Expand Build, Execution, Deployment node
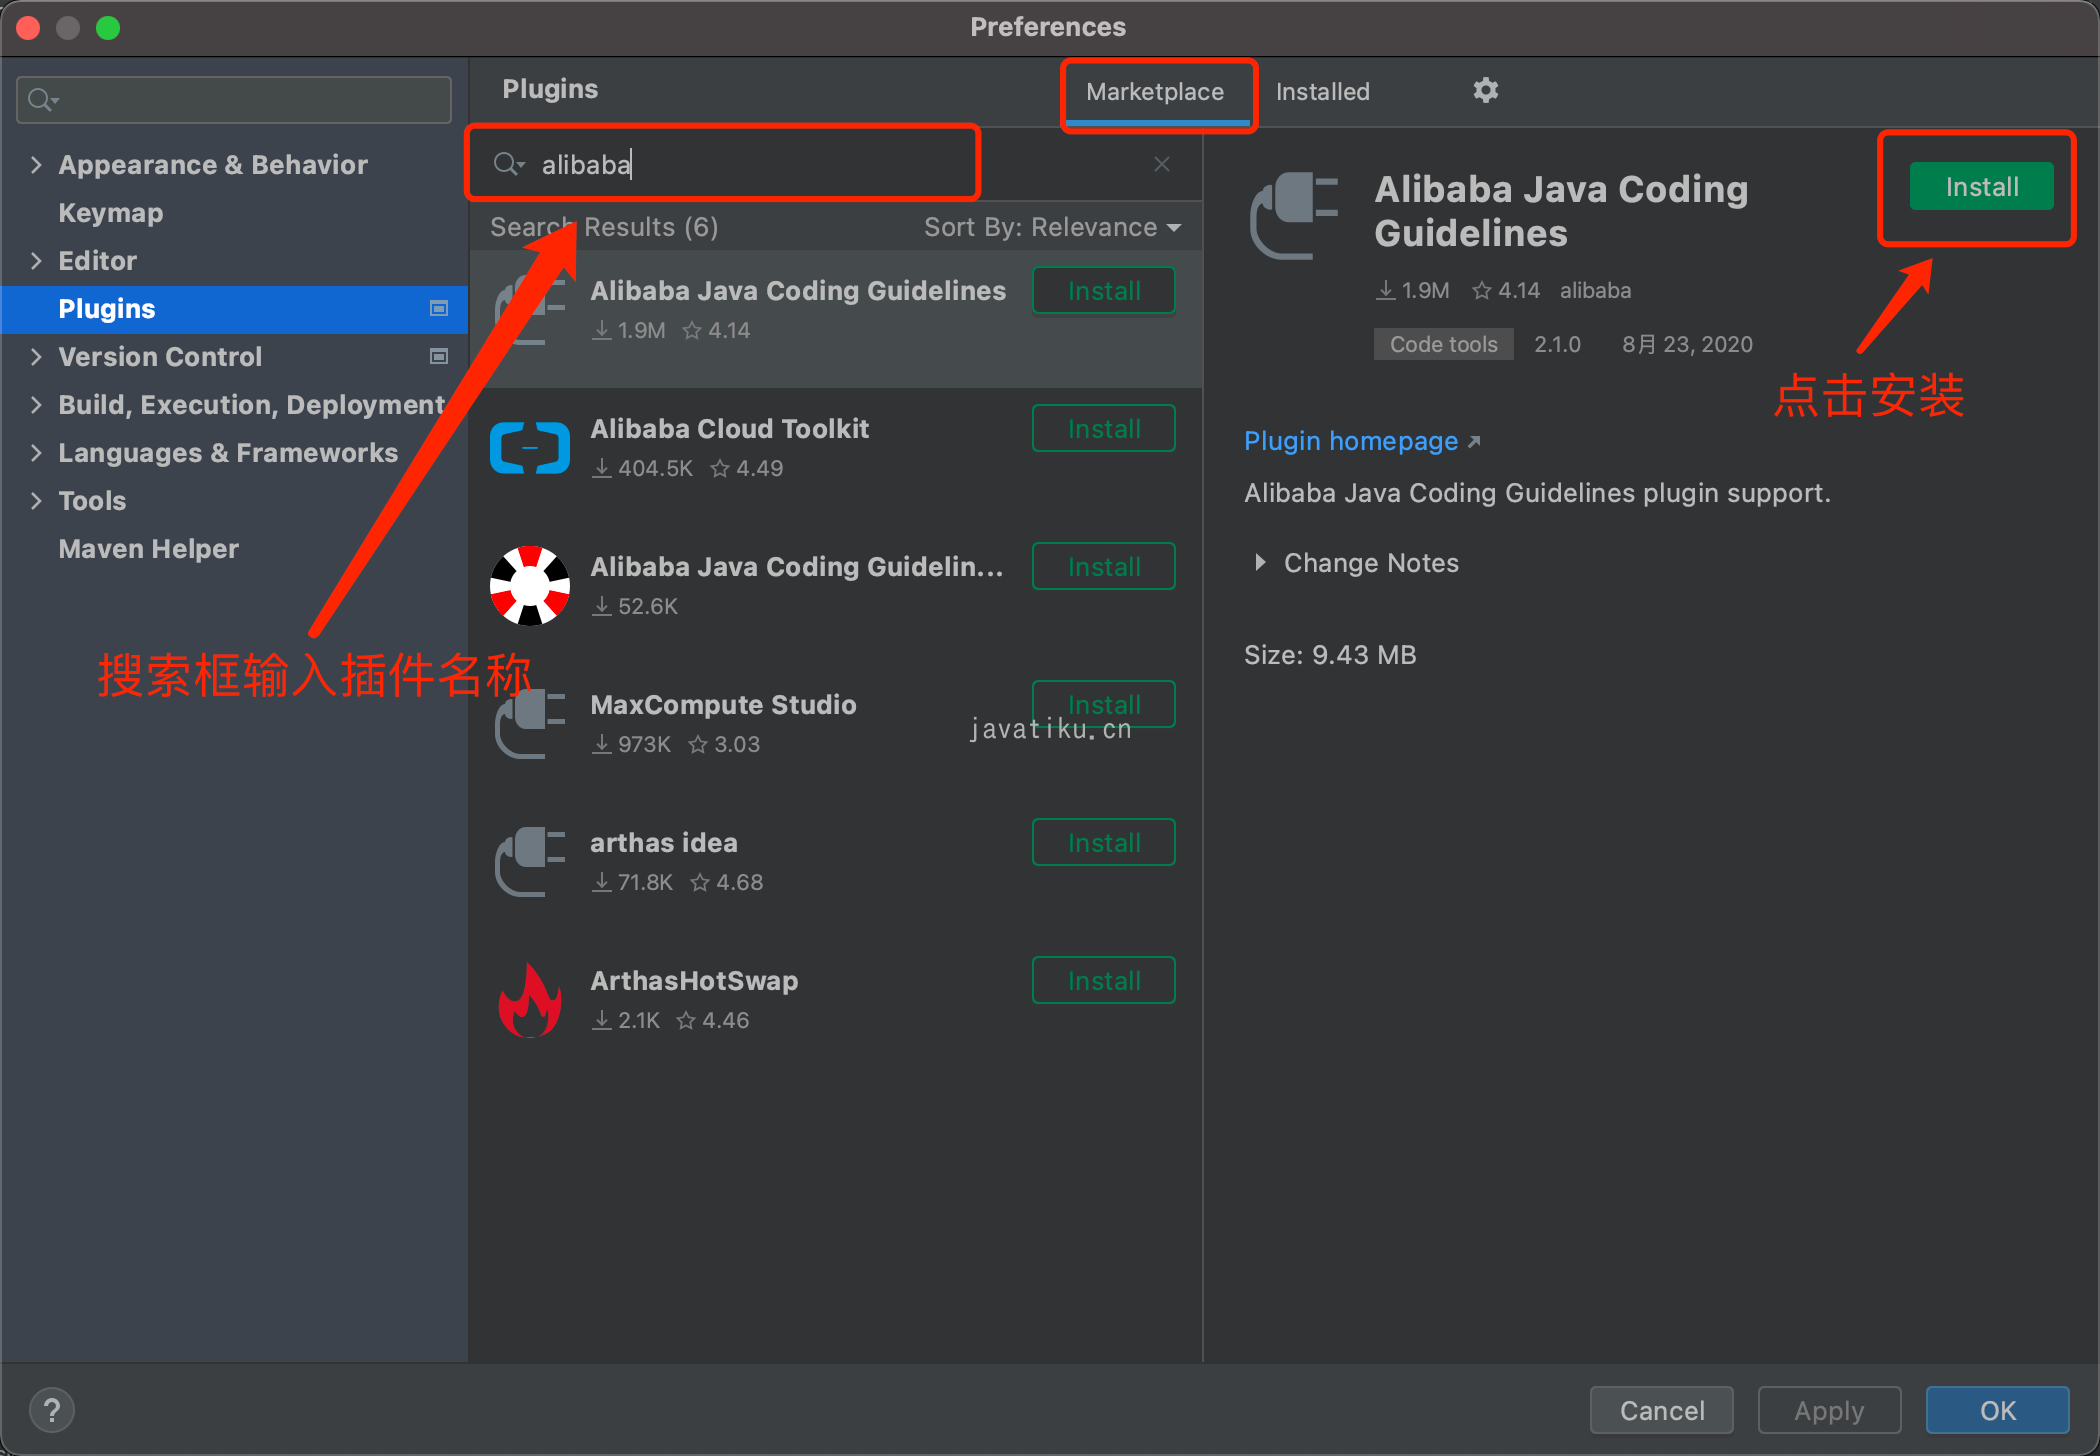 pyautogui.click(x=36, y=404)
